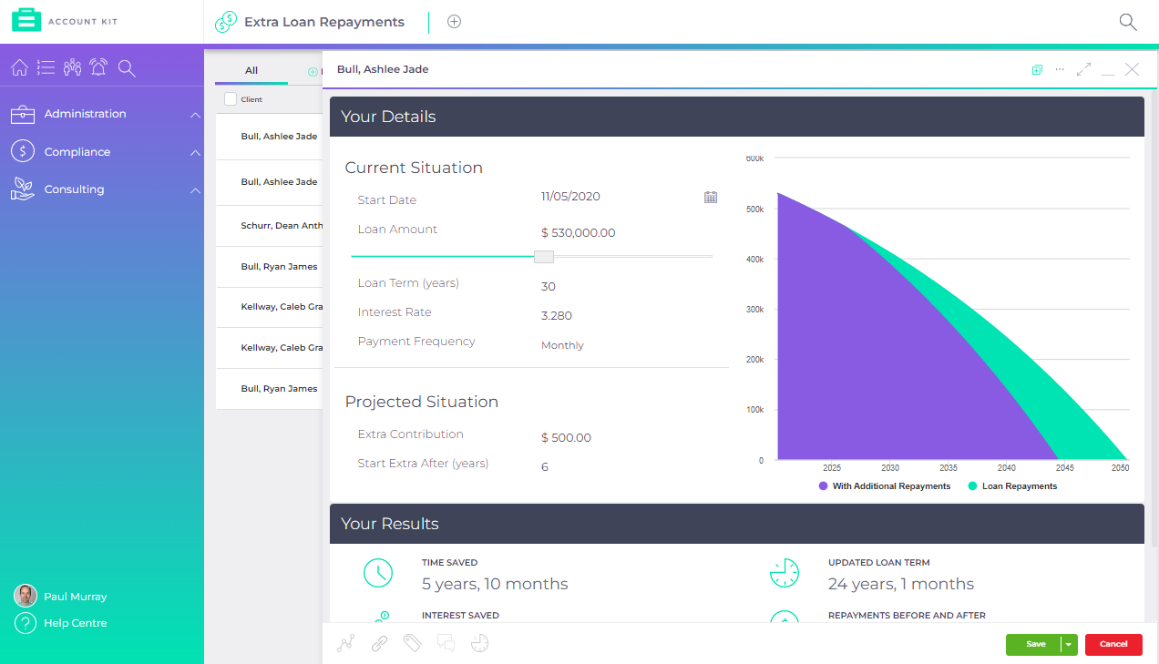Click the duplicate calculator icon in the modal header
This screenshot has width=1159, height=664.
1036,69
